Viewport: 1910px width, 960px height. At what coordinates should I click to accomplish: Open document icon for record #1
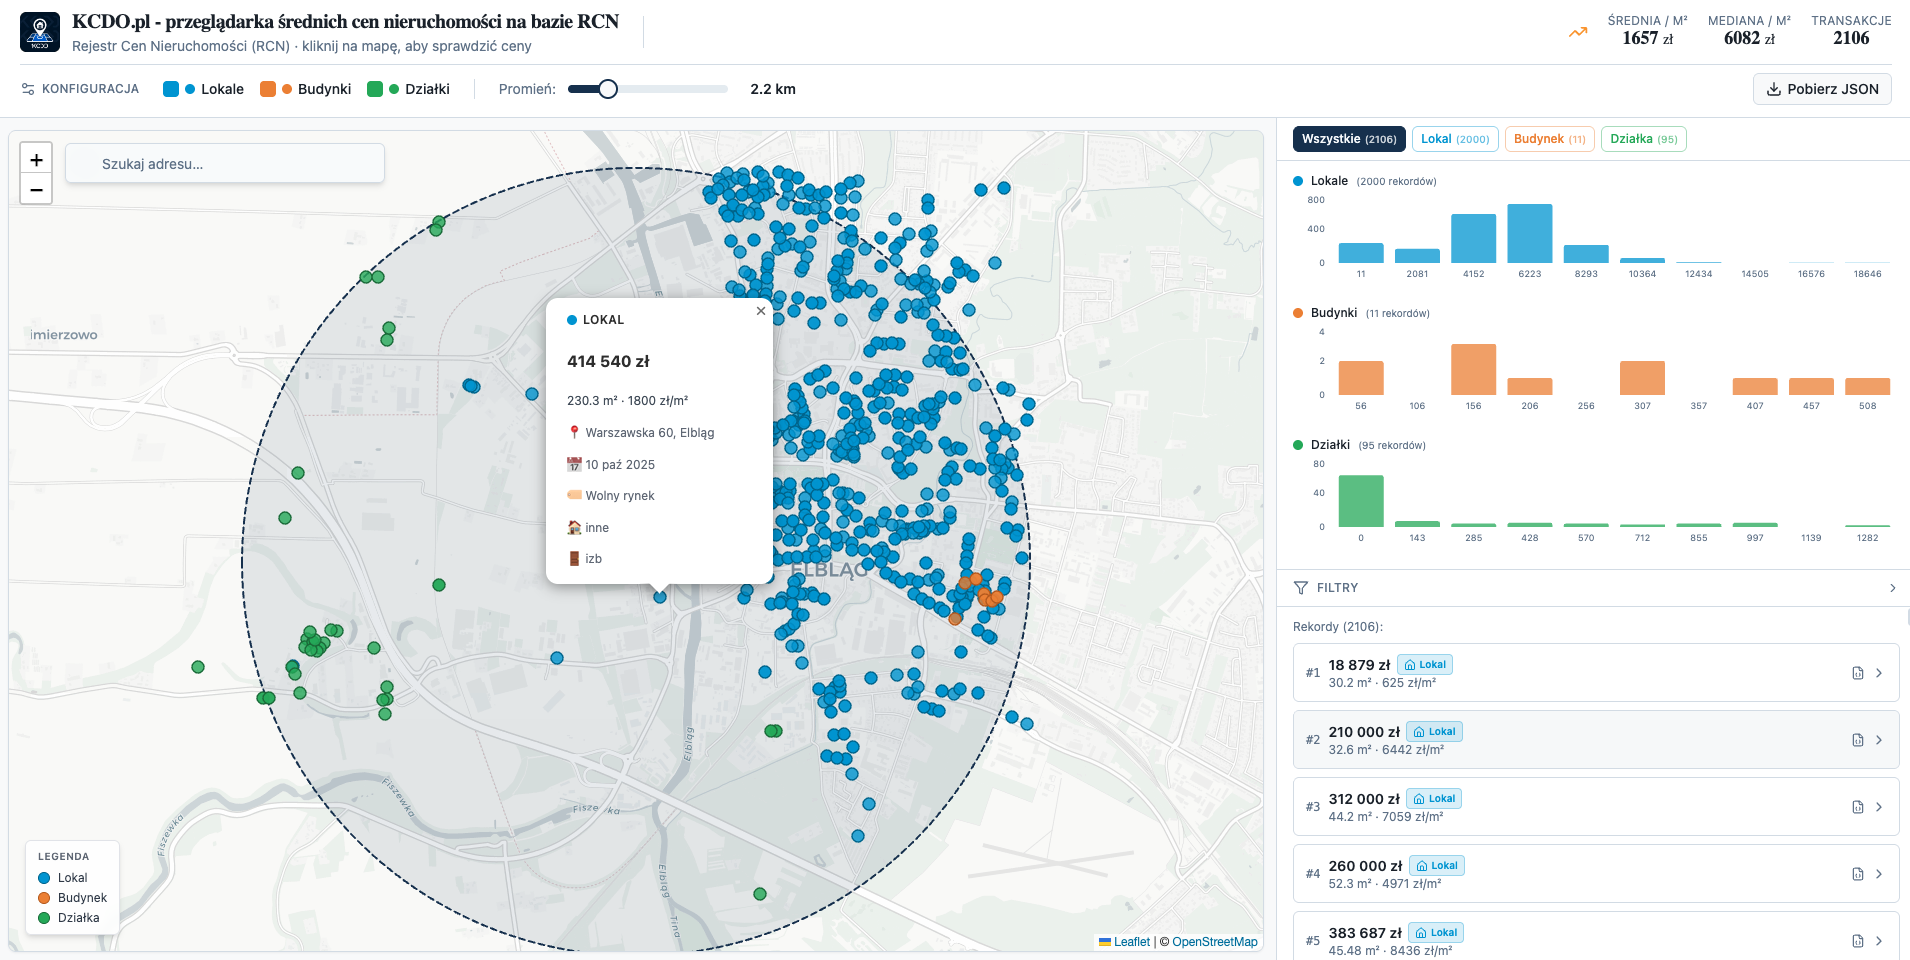1857,673
